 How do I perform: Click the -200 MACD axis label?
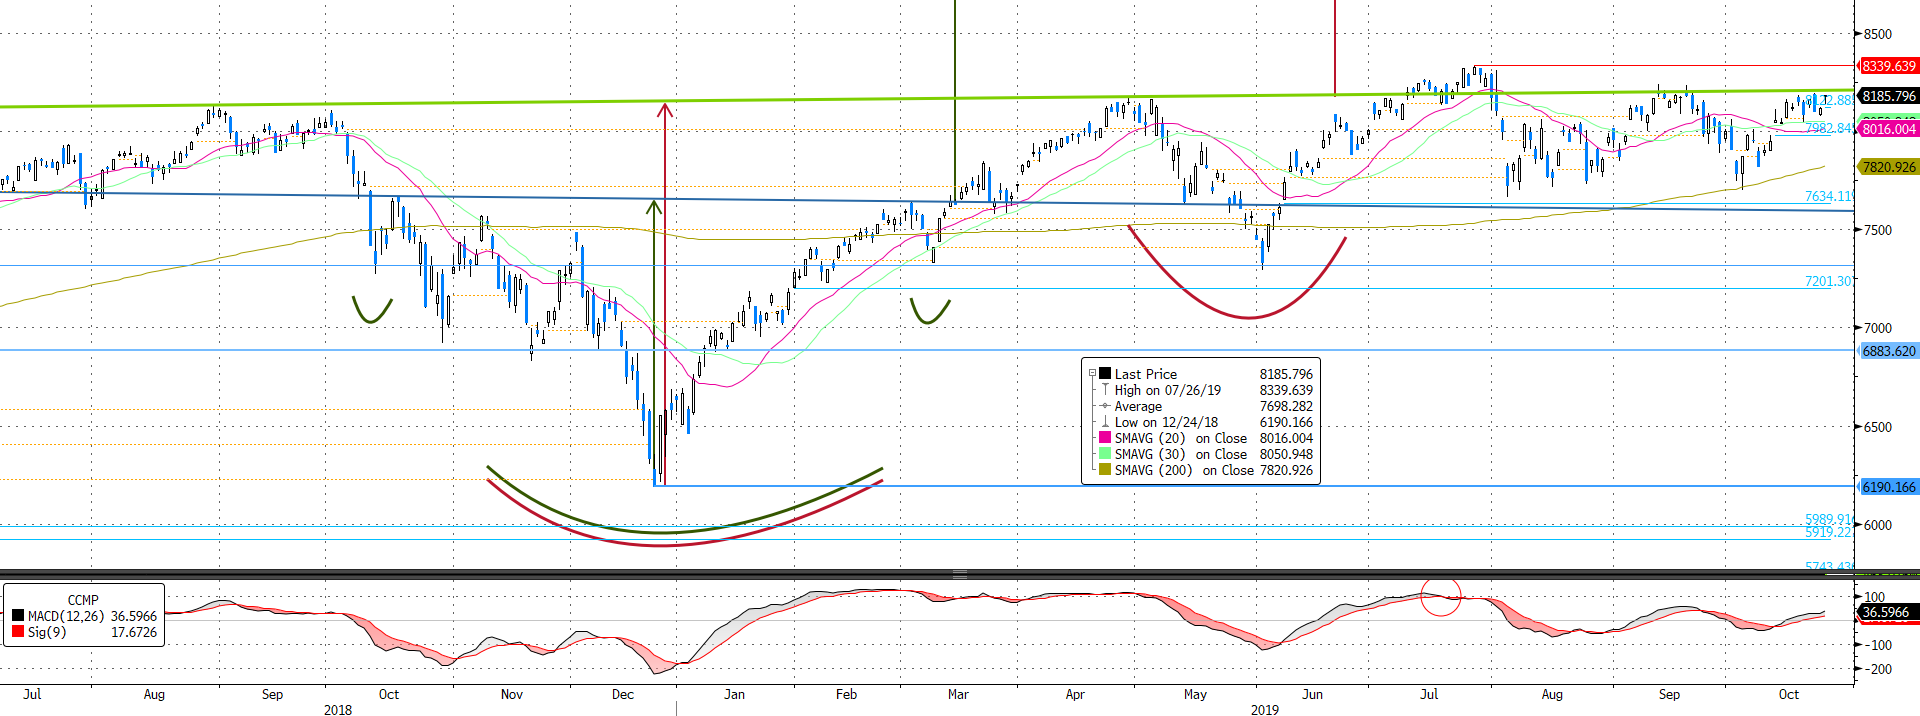pos(1879,669)
